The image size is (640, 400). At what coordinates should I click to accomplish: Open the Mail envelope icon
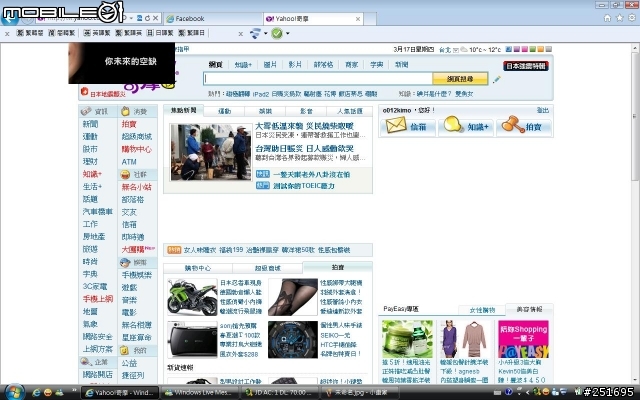(396, 125)
